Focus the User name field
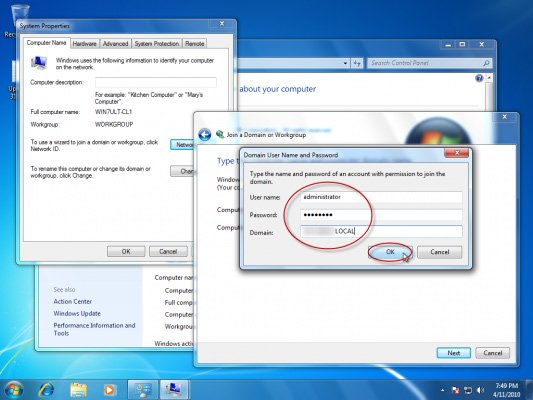 click(x=381, y=197)
